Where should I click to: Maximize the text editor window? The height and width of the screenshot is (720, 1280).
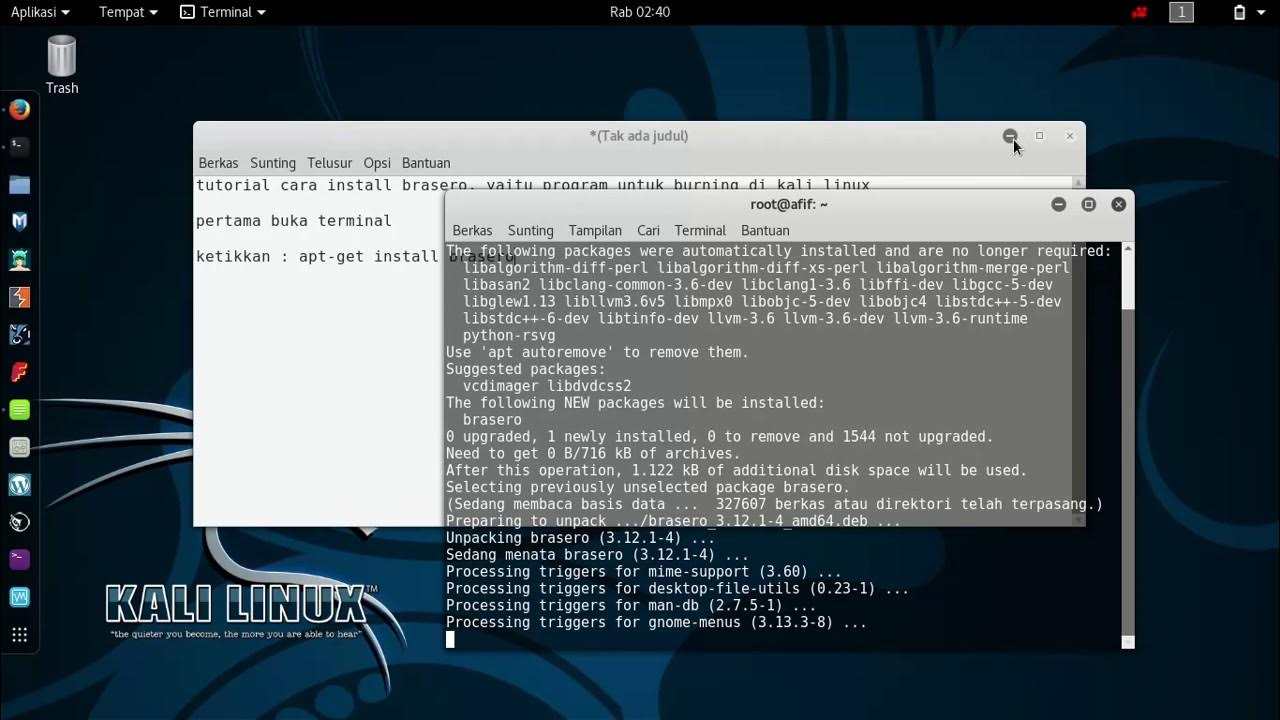point(1039,136)
